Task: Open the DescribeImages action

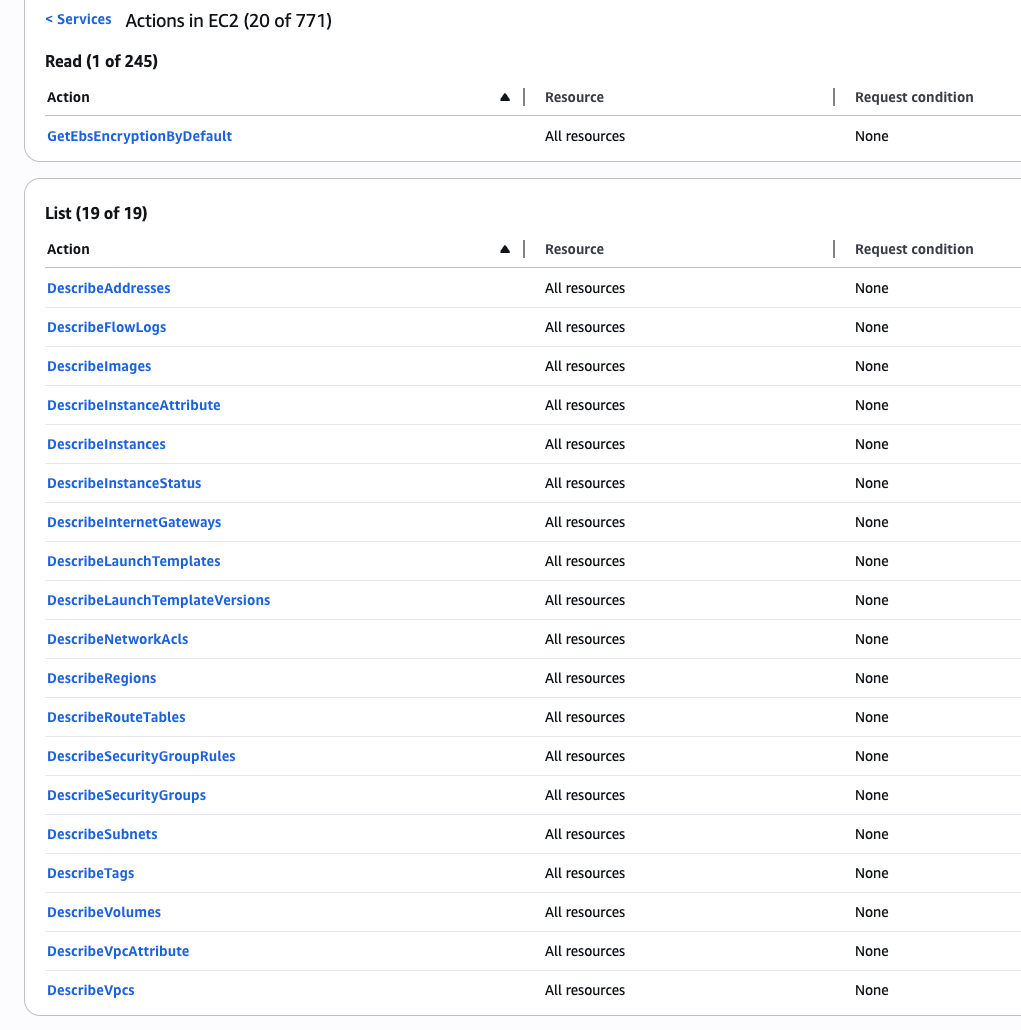Action: [99, 365]
